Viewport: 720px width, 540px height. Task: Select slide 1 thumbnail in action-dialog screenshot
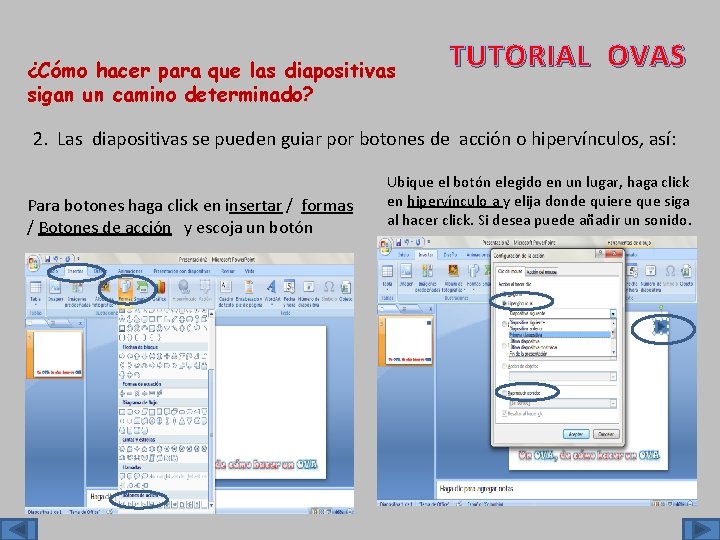[x=408, y=341]
